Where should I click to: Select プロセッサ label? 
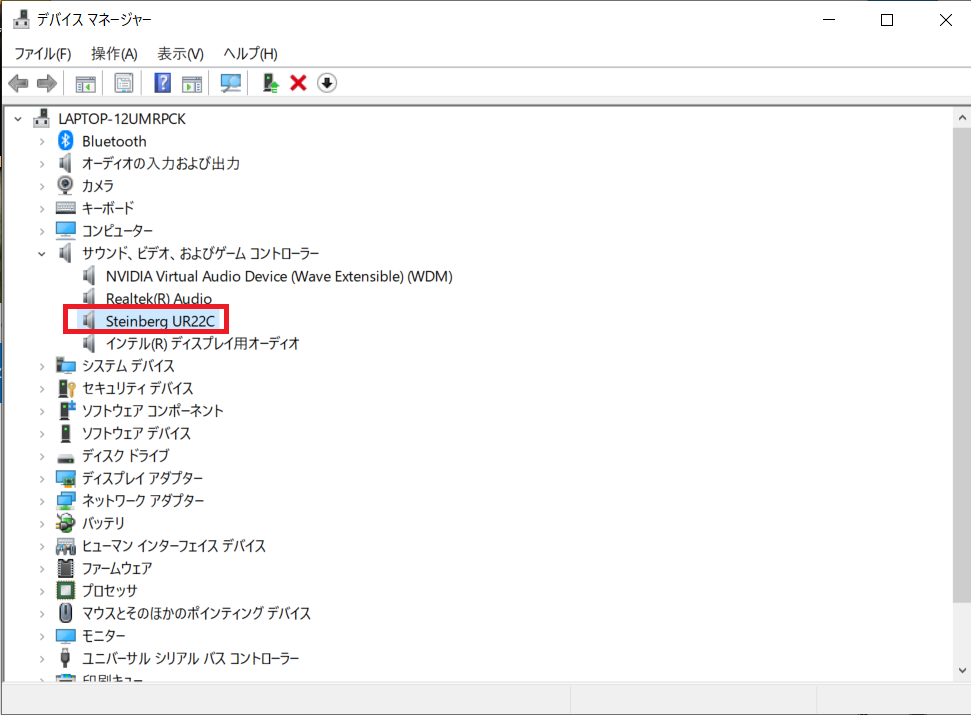pos(110,591)
